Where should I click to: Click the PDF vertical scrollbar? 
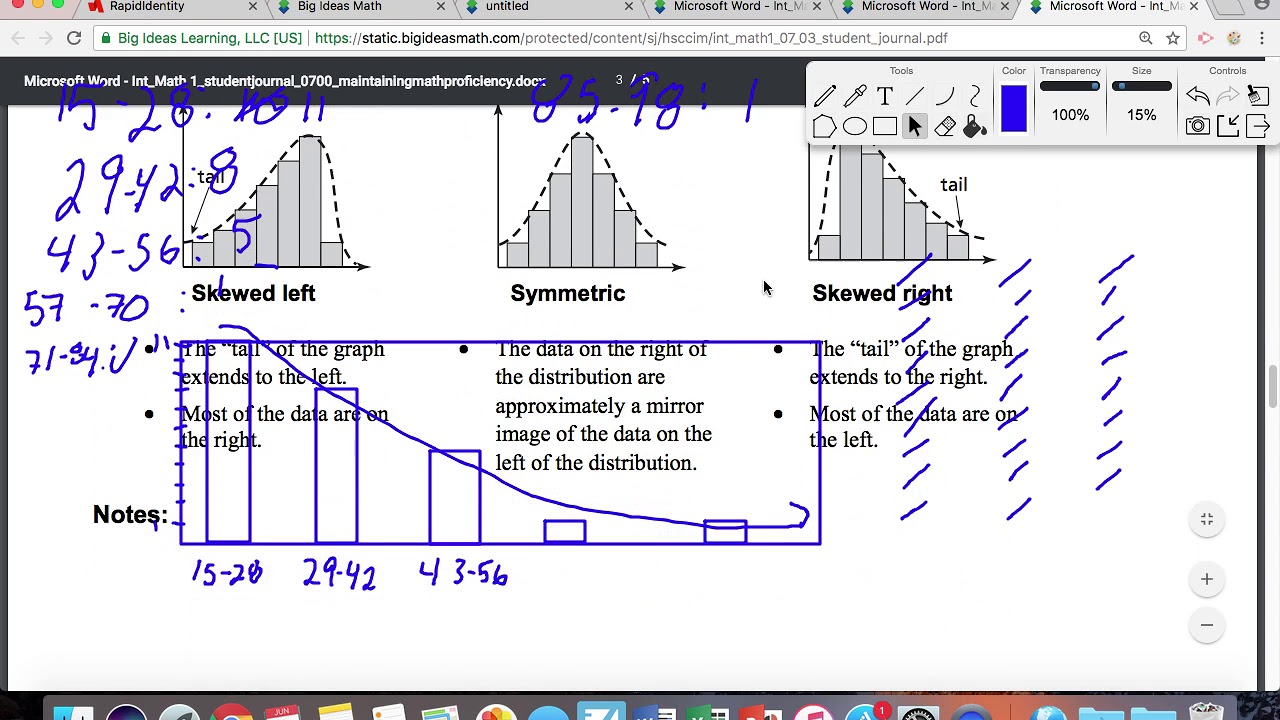click(x=1273, y=387)
